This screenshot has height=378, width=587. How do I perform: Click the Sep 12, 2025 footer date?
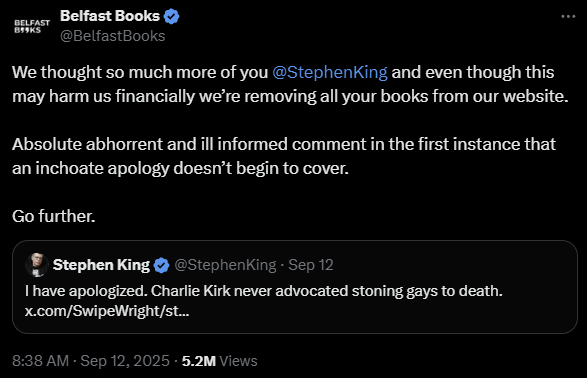tap(125, 361)
